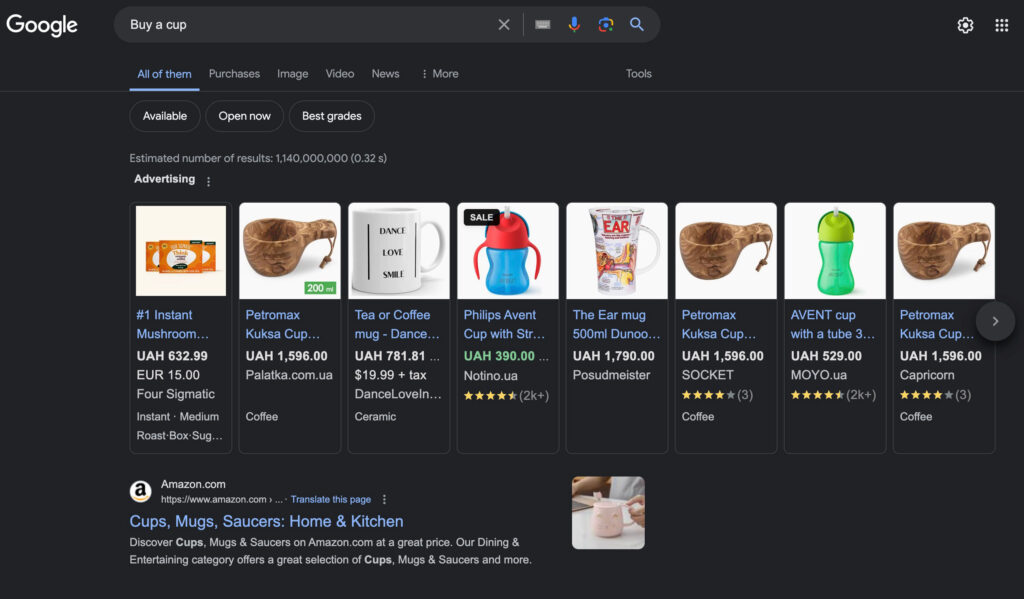Open the three-dot menu beside Advertising

pyautogui.click(x=208, y=182)
